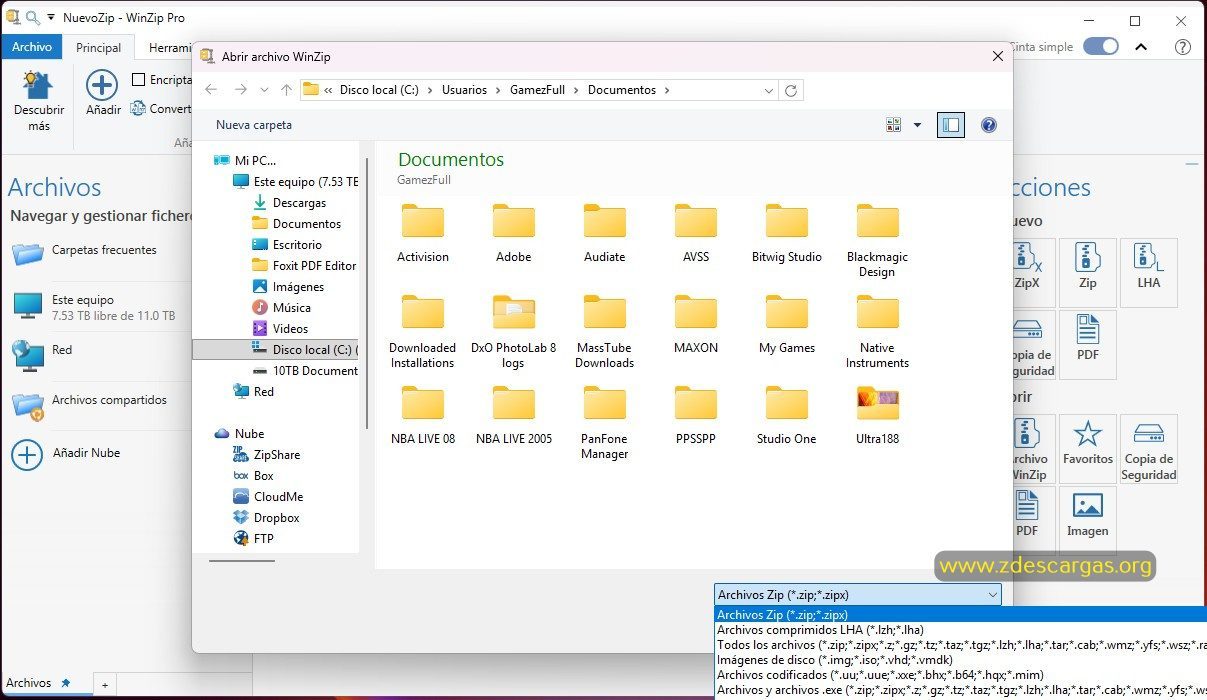Select Descargas in the navigation tree
Viewport: 1207px width, 700px height.
[x=299, y=203]
